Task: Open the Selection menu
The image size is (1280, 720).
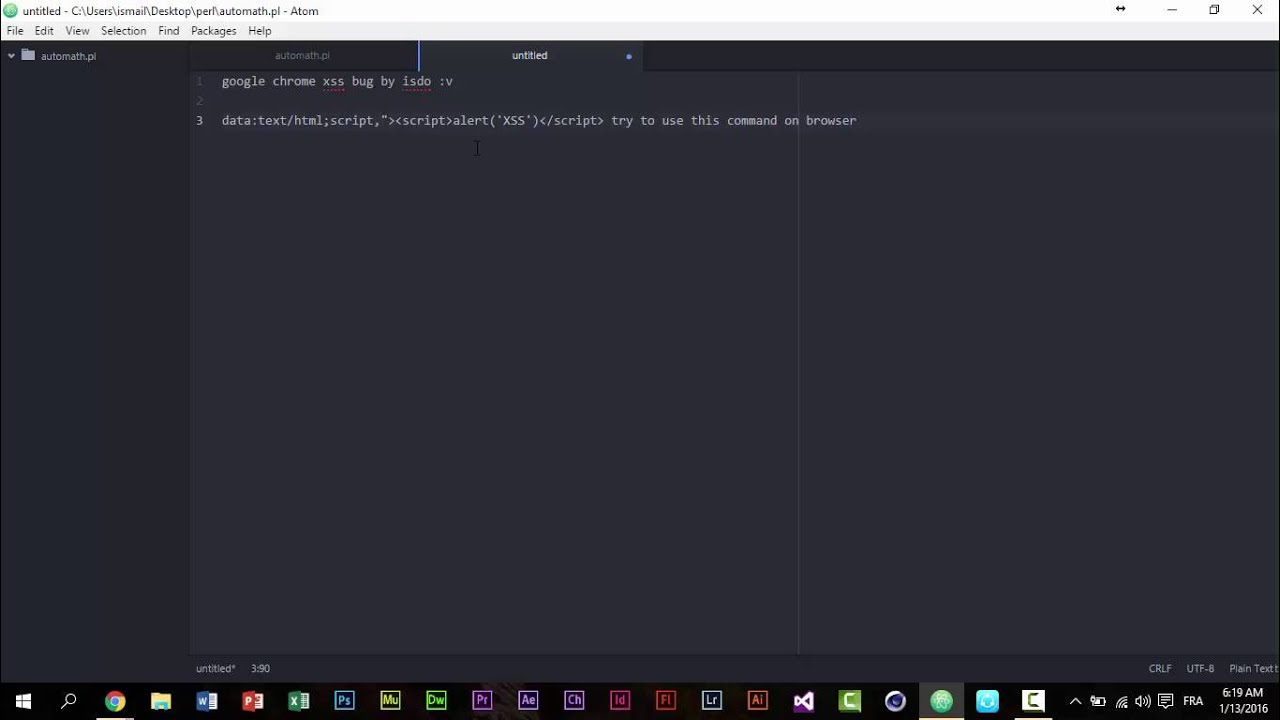Action: pos(123,31)
